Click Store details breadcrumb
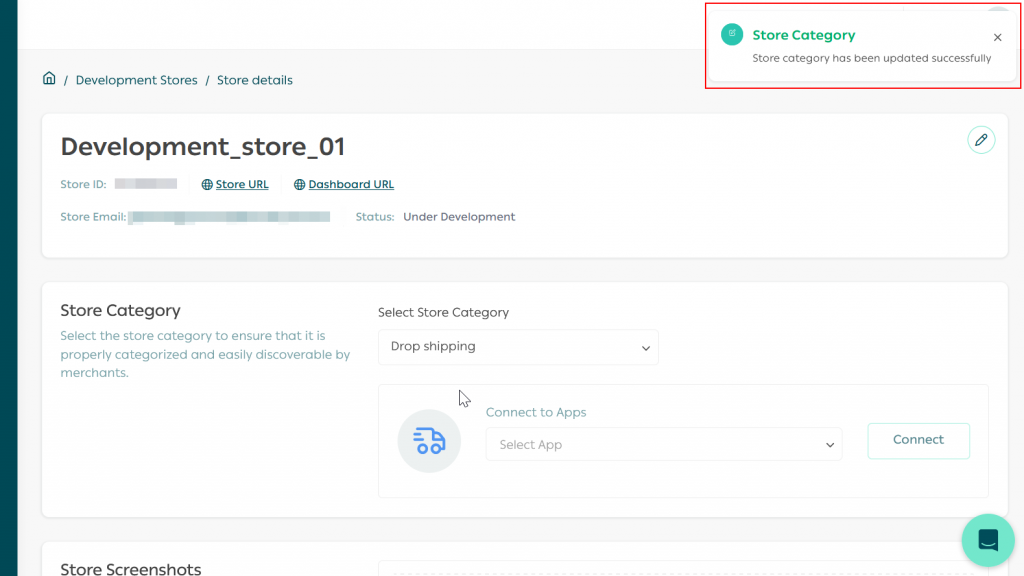 point(255,80)
